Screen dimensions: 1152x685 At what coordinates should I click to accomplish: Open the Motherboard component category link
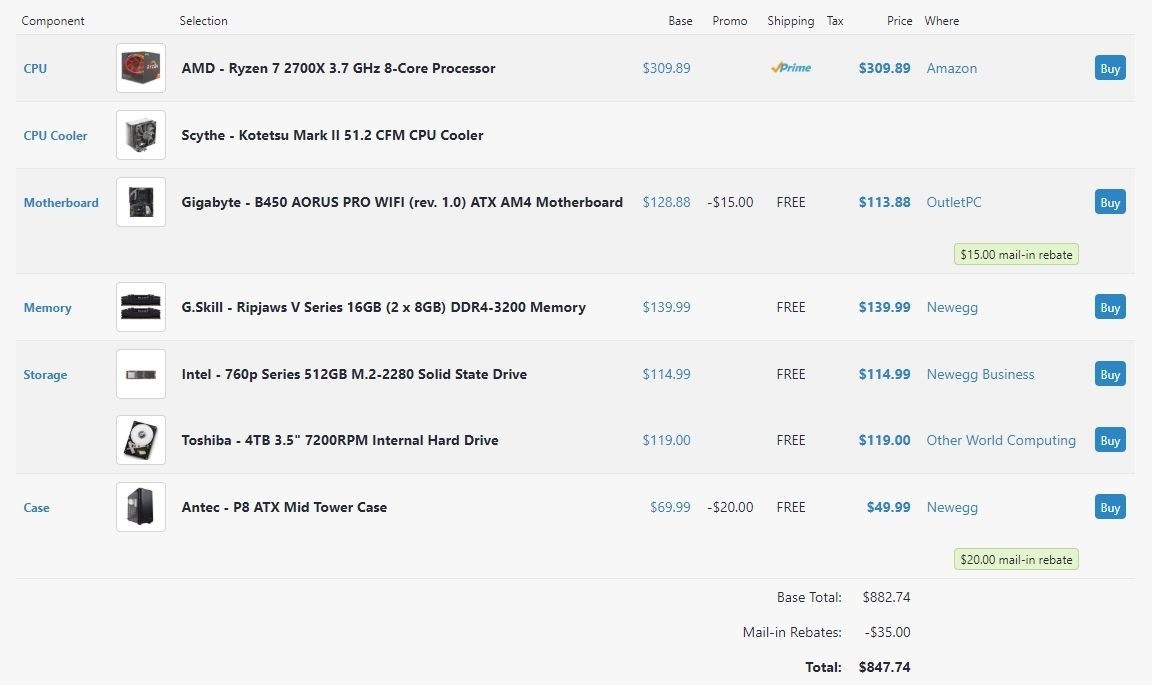(61, 203)
